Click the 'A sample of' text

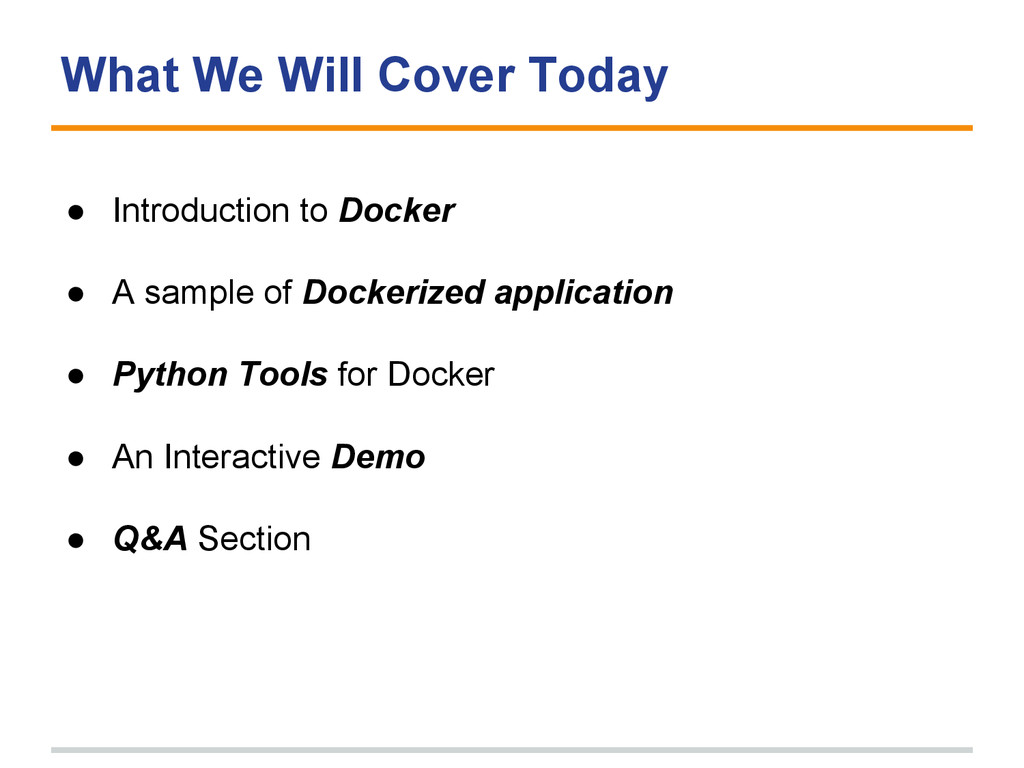point(202,293)
